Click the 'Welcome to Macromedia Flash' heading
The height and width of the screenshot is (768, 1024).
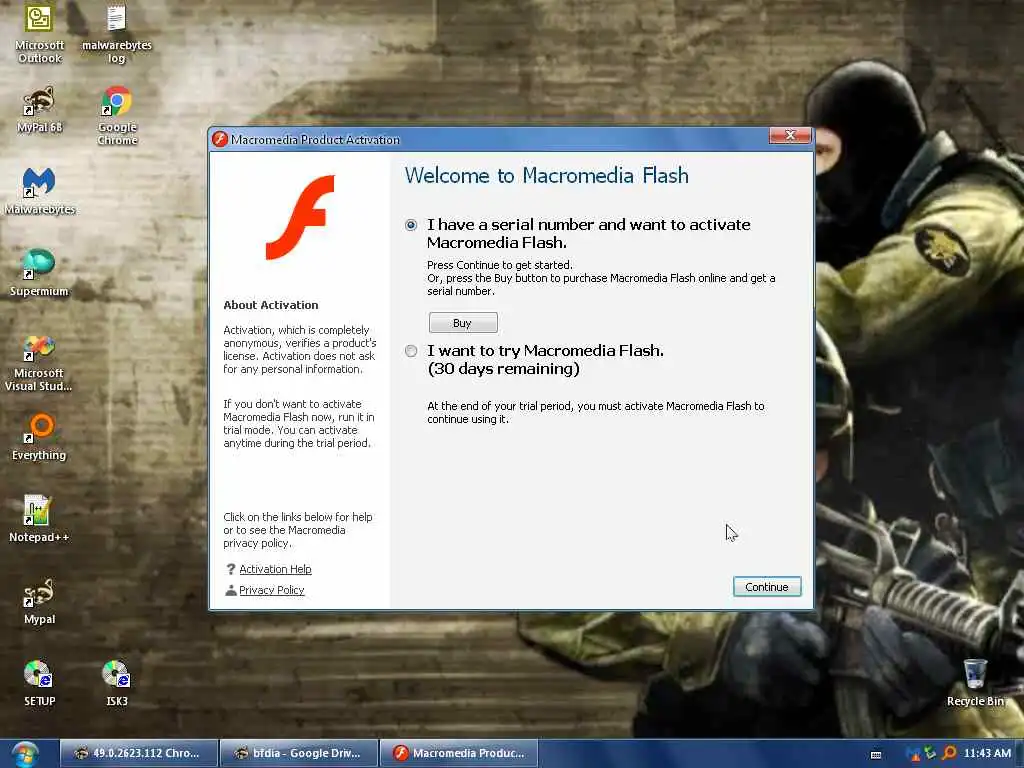[x=547, y=176]
